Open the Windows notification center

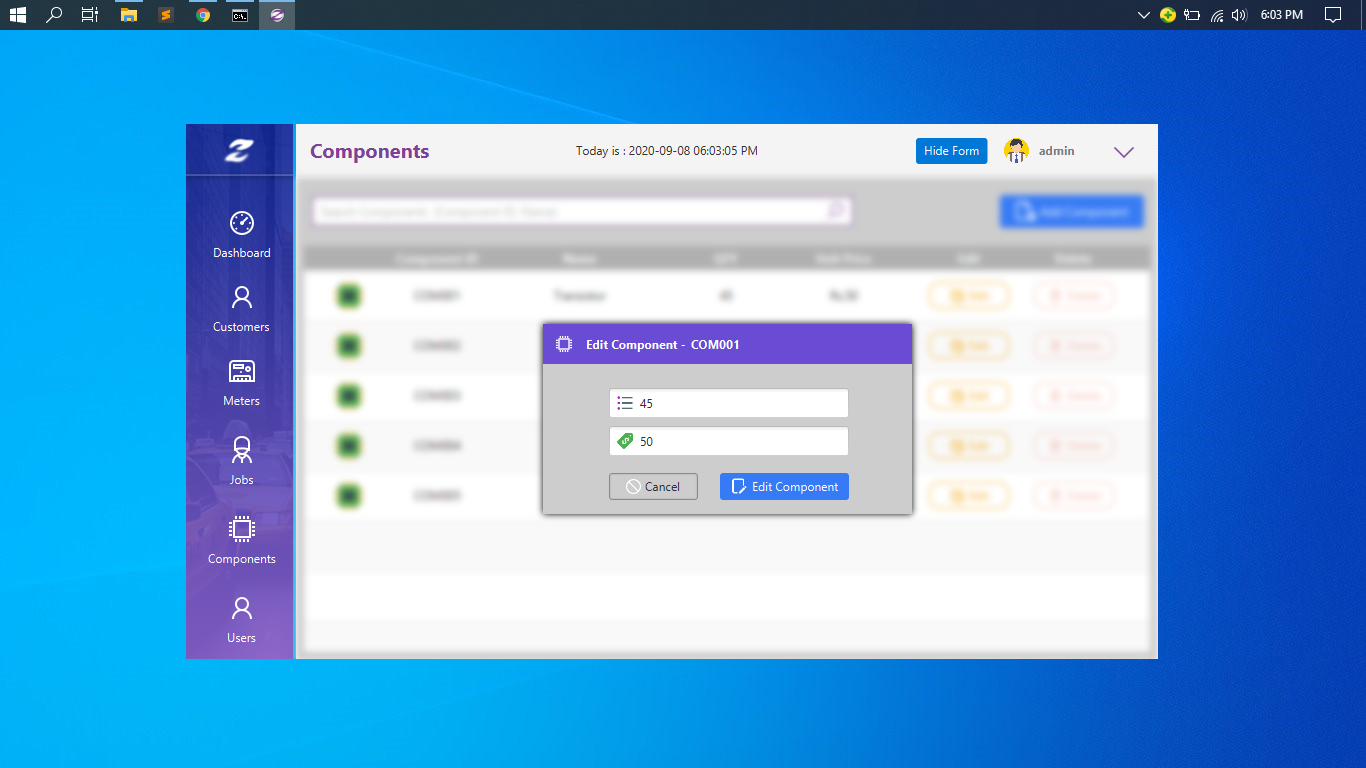(x=1332, y=15)
